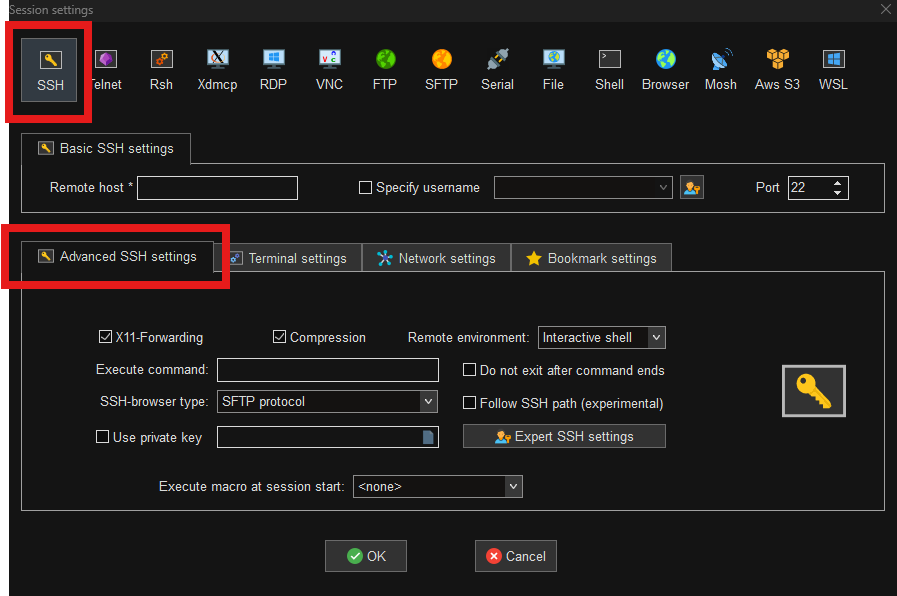Open Expert SSH settings
This screenshot has height=596, width=897.
pos(564,436)
